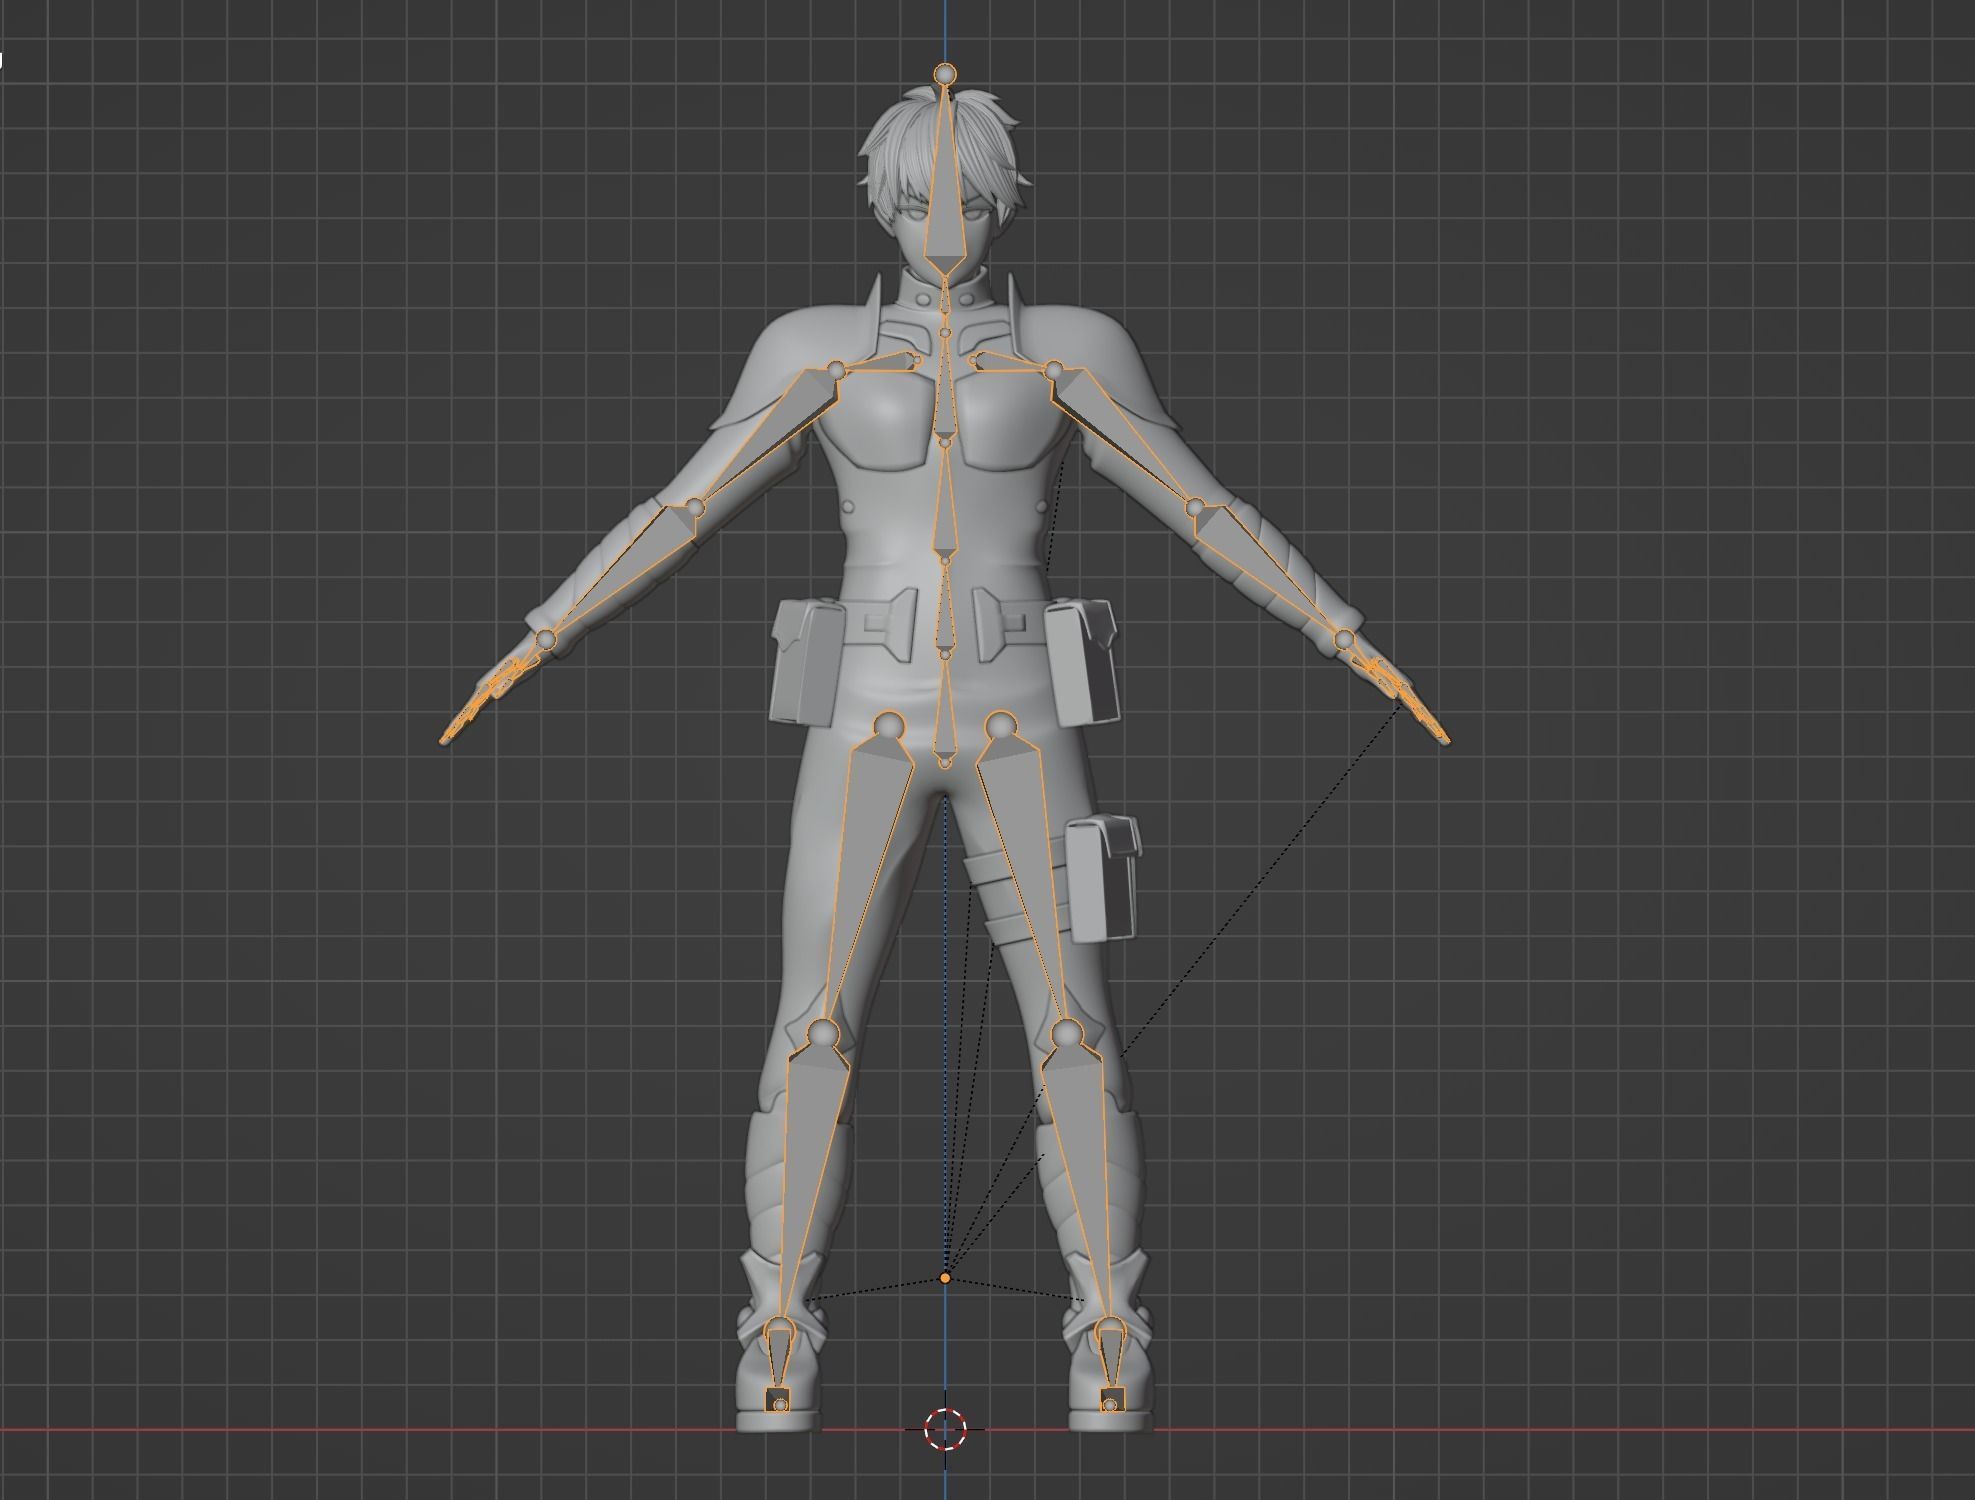Image resolution: width=1975 pixels, height=1500 pixels.
Task: Select the character's left shoulder bone, viewer's right
Action: (x=1010, y=363)
